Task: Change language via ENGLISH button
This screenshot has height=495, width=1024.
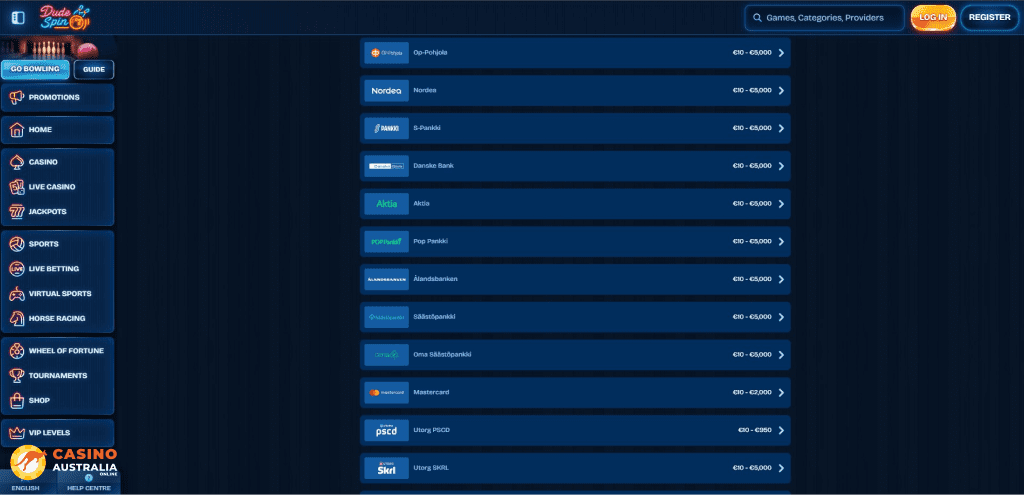Action: (25, 488)
